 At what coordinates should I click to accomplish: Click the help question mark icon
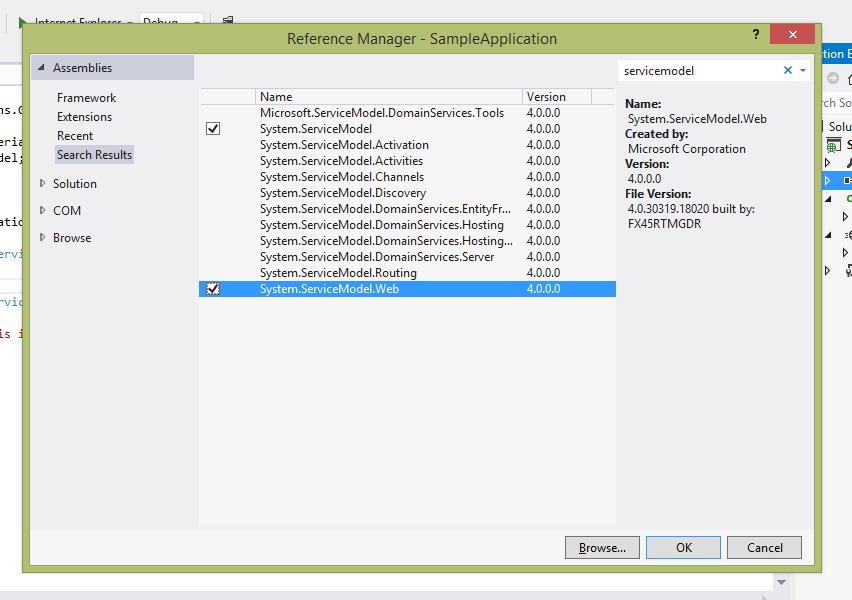click(x=756, y=34)
